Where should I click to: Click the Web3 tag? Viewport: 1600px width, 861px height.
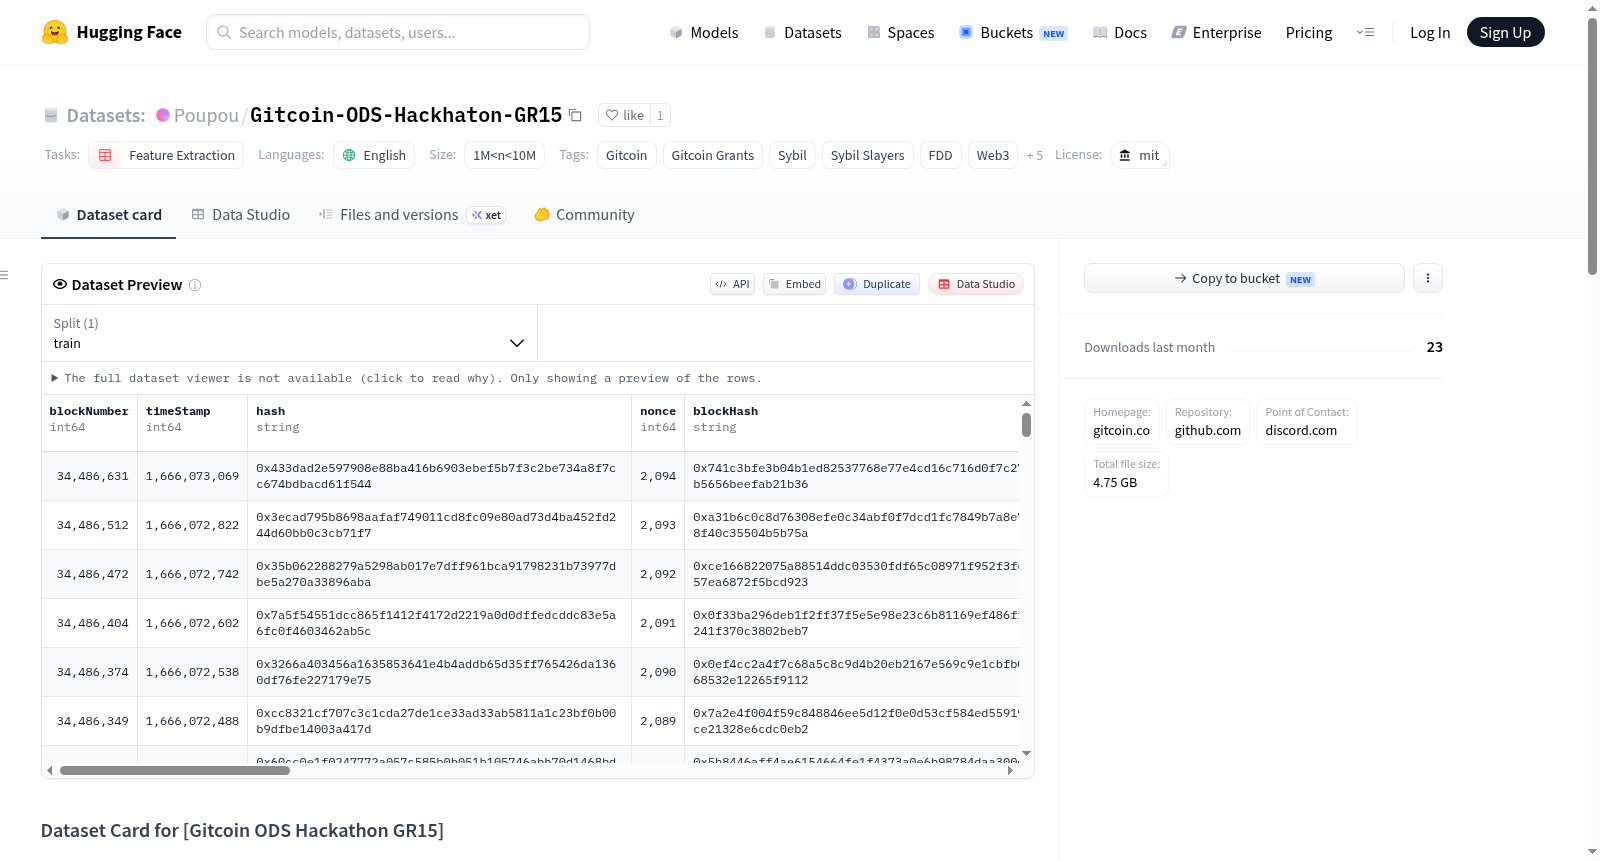click(993, 155)
